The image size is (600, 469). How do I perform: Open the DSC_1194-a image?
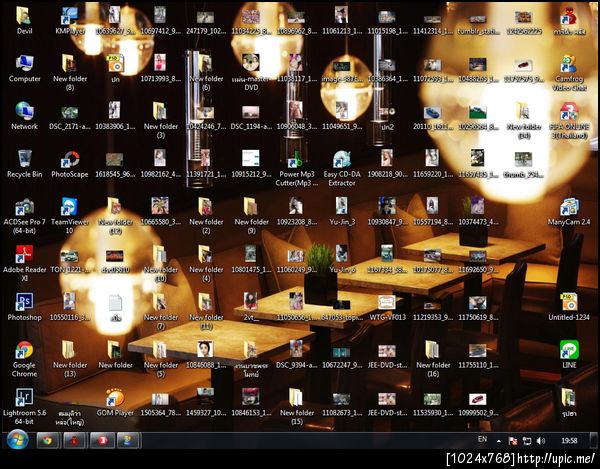(251, 116)
